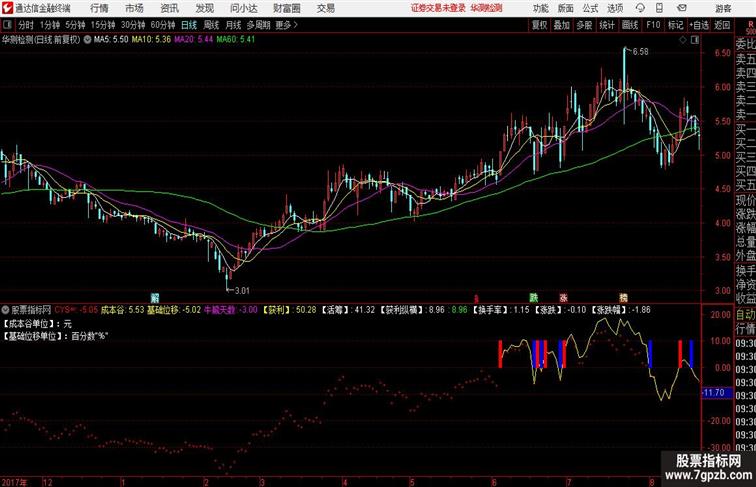Open the 行情 menu

point(99,8)
